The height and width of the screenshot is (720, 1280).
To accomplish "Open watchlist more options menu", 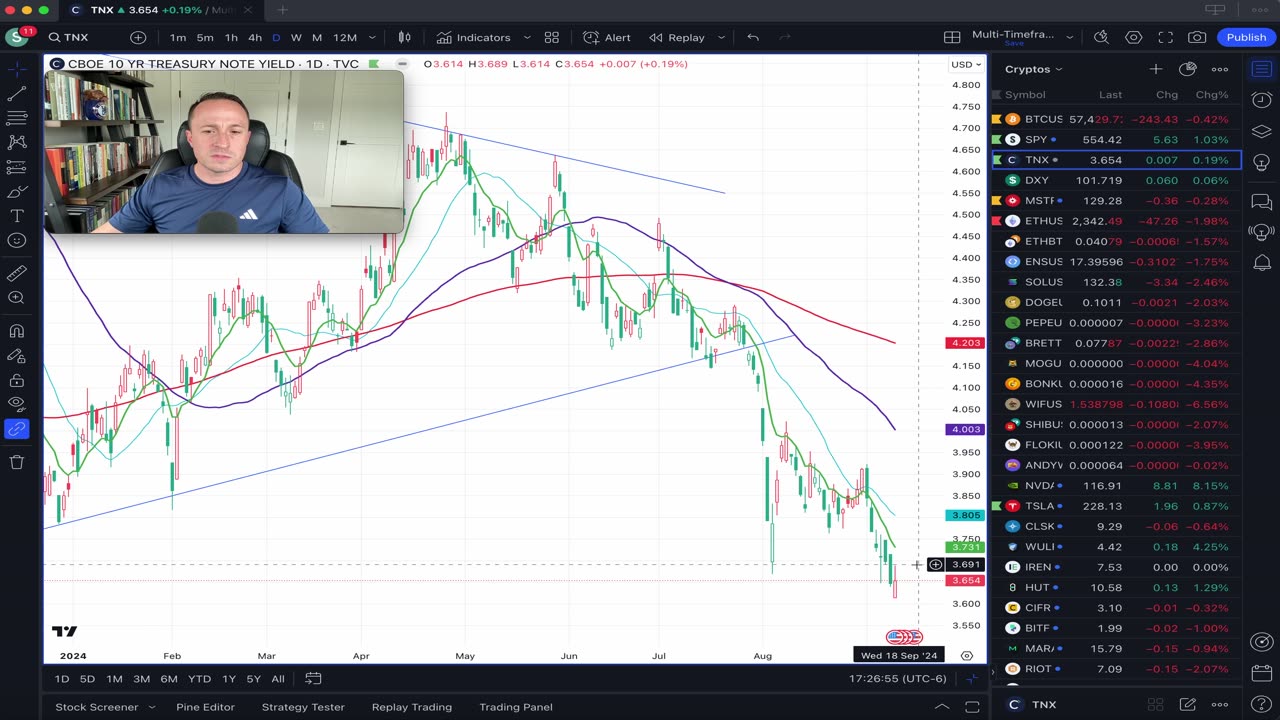I will pos(1220,69).
